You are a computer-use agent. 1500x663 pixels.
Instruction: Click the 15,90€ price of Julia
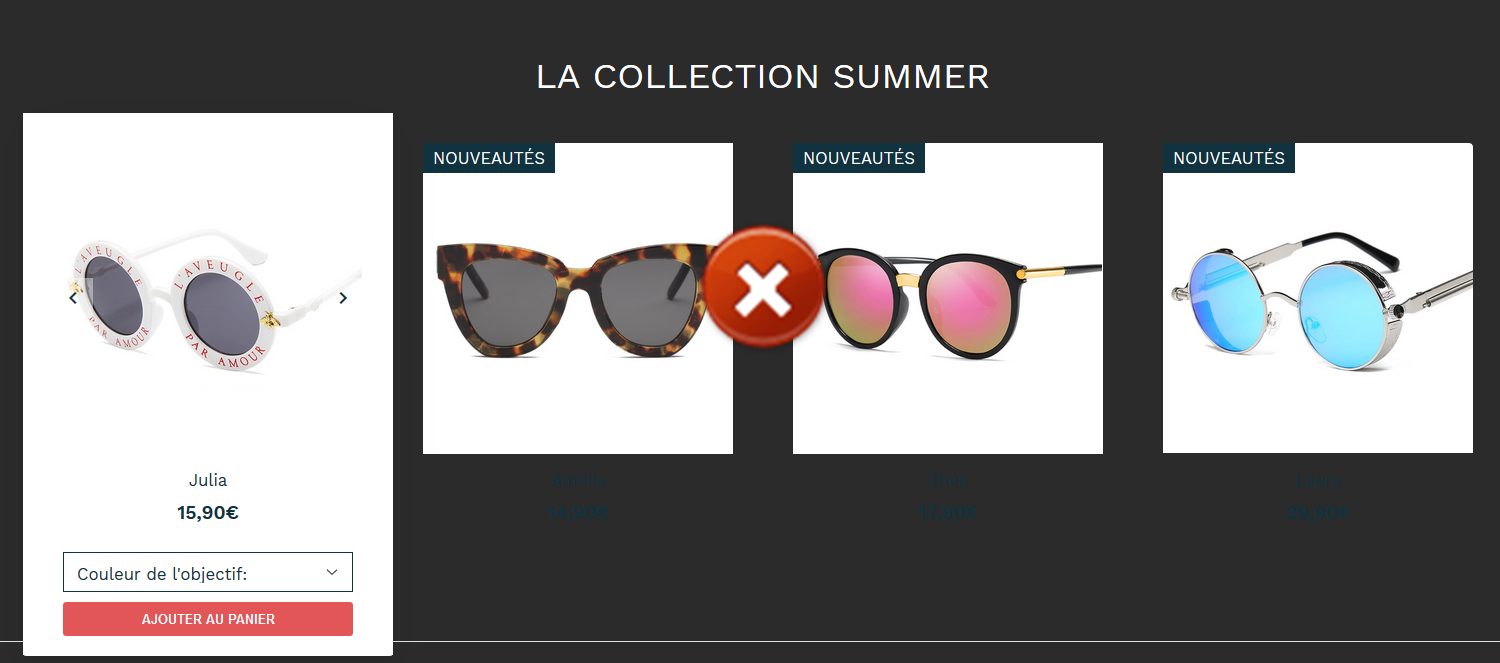click(x=208, y=513)
